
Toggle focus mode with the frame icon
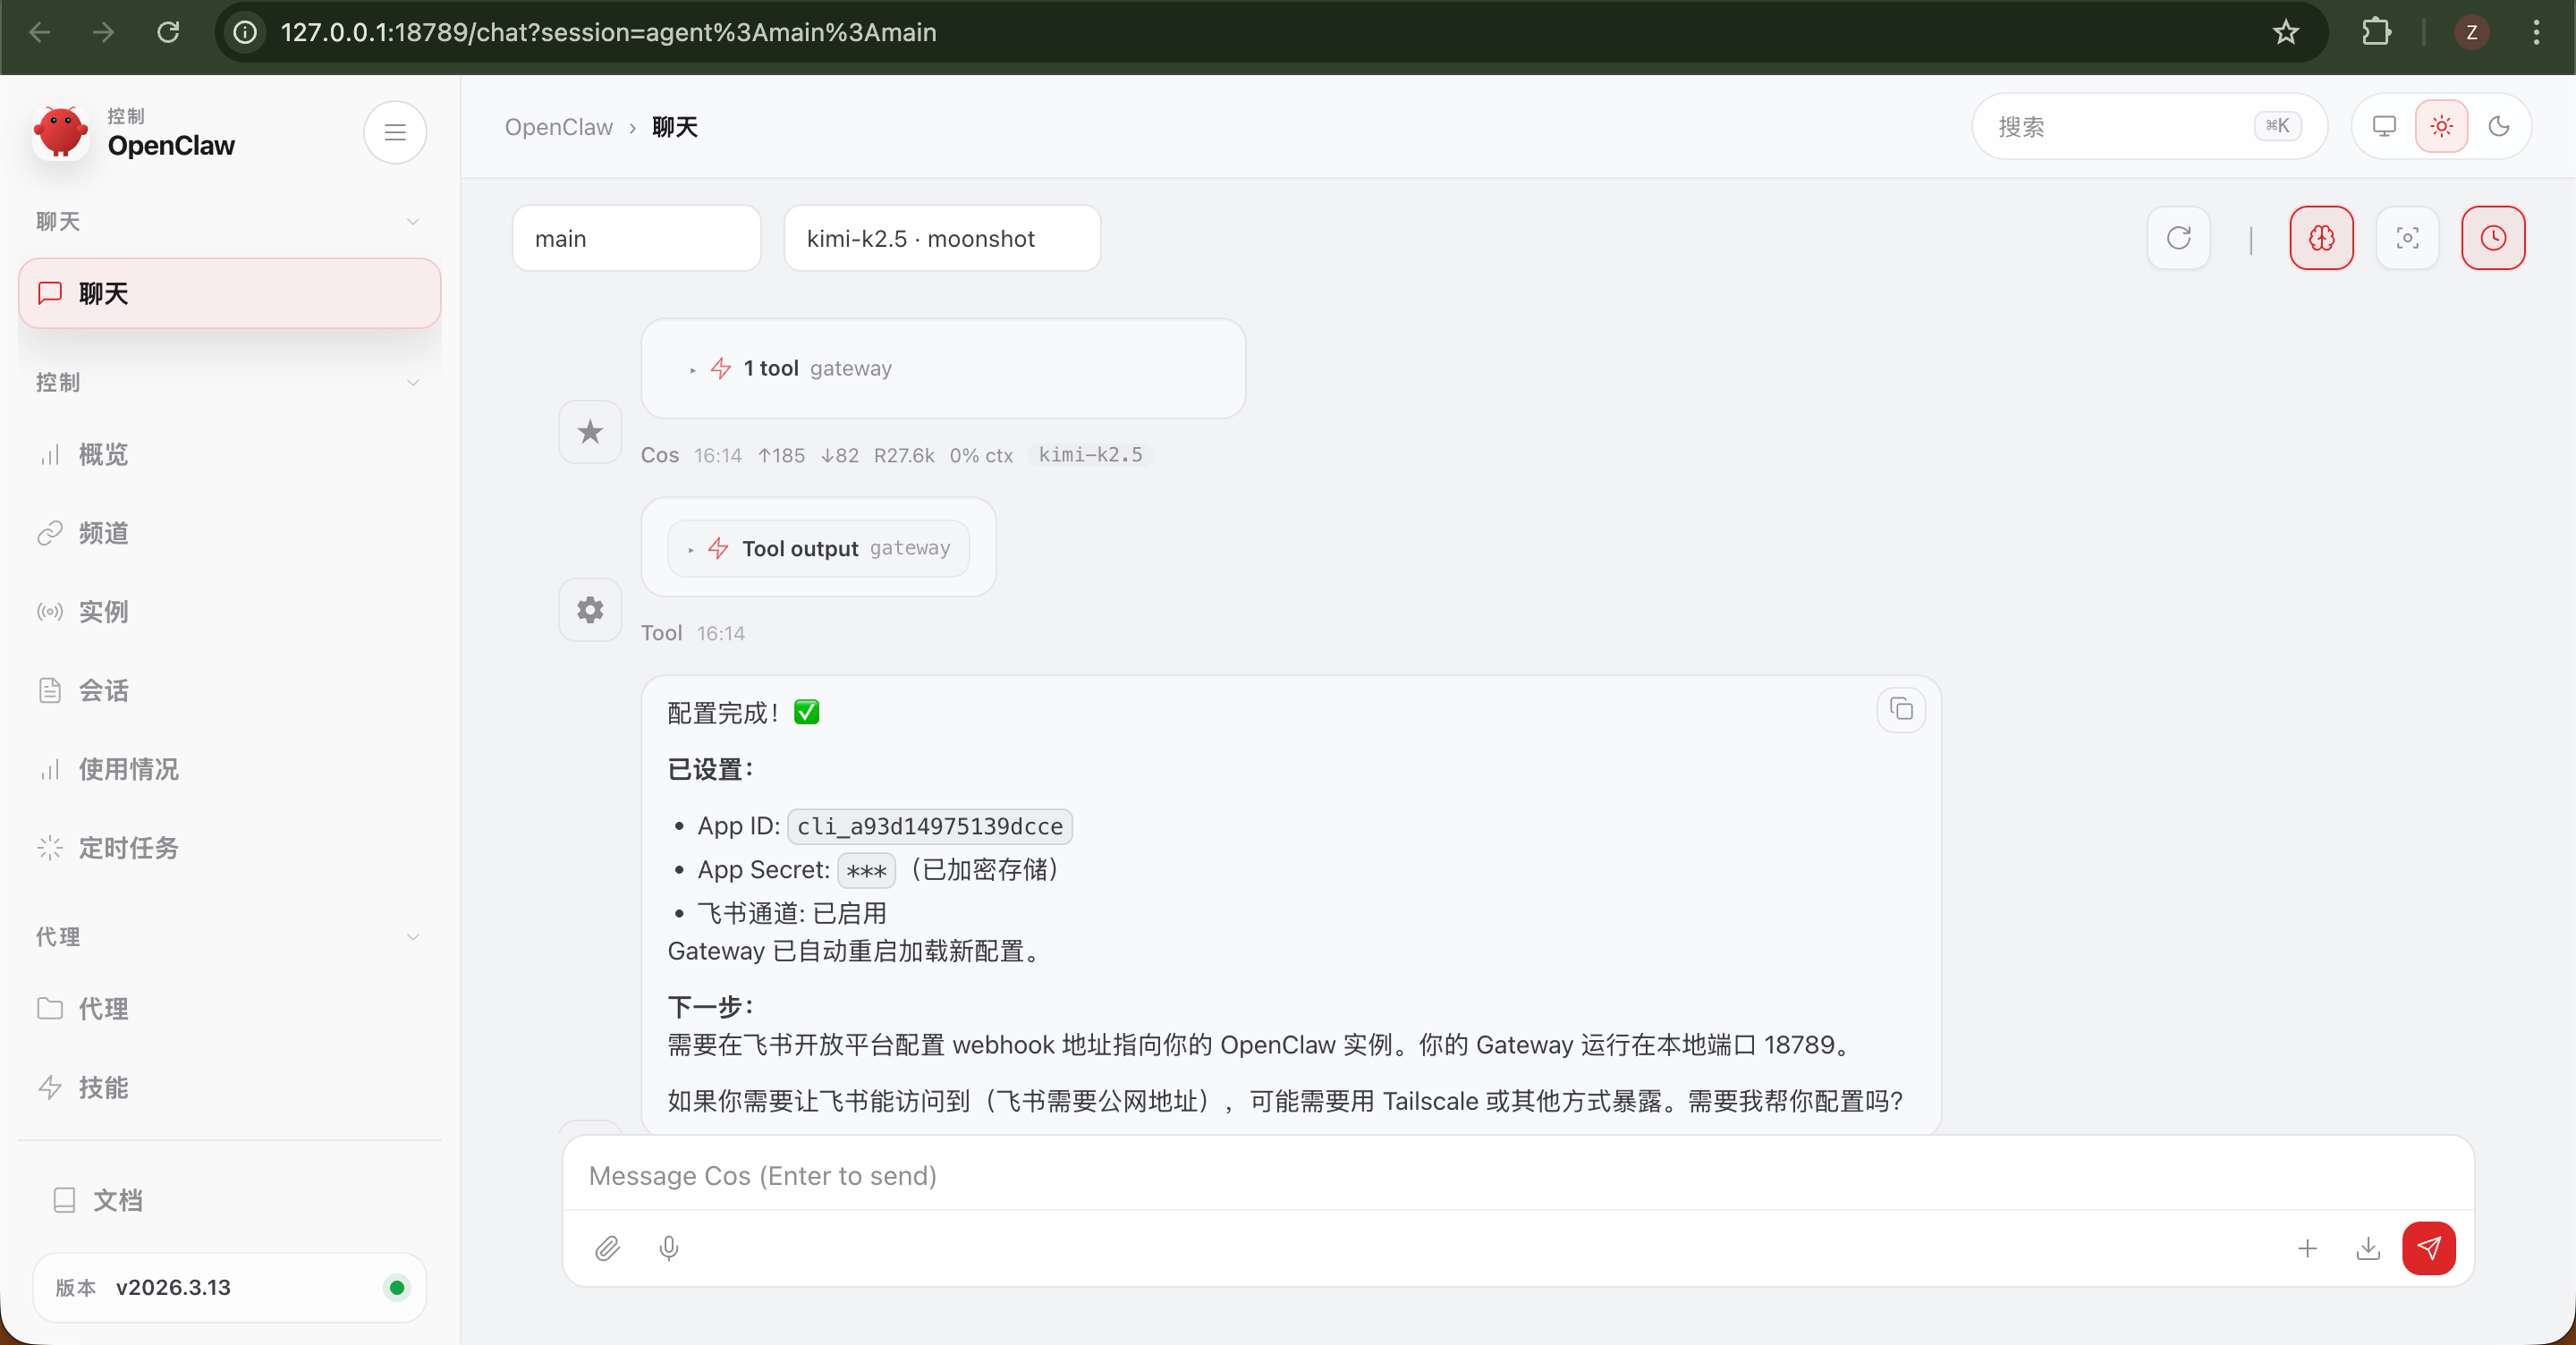point(2407,238)
